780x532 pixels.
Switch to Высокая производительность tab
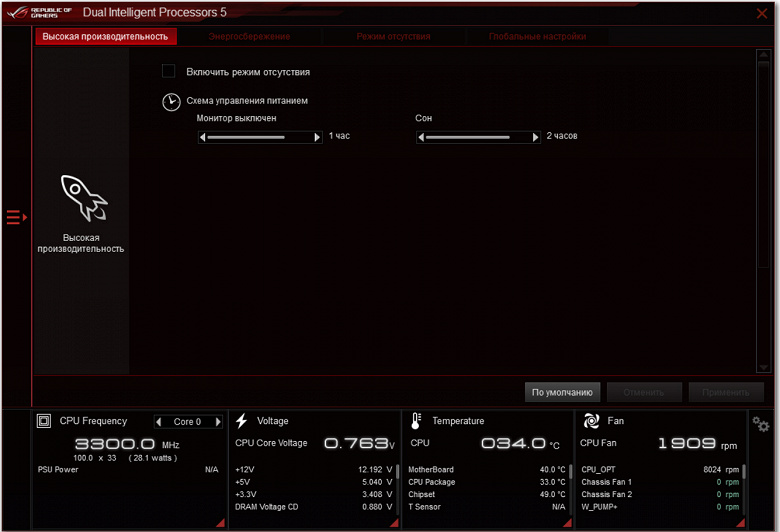[x=105, y=36]
